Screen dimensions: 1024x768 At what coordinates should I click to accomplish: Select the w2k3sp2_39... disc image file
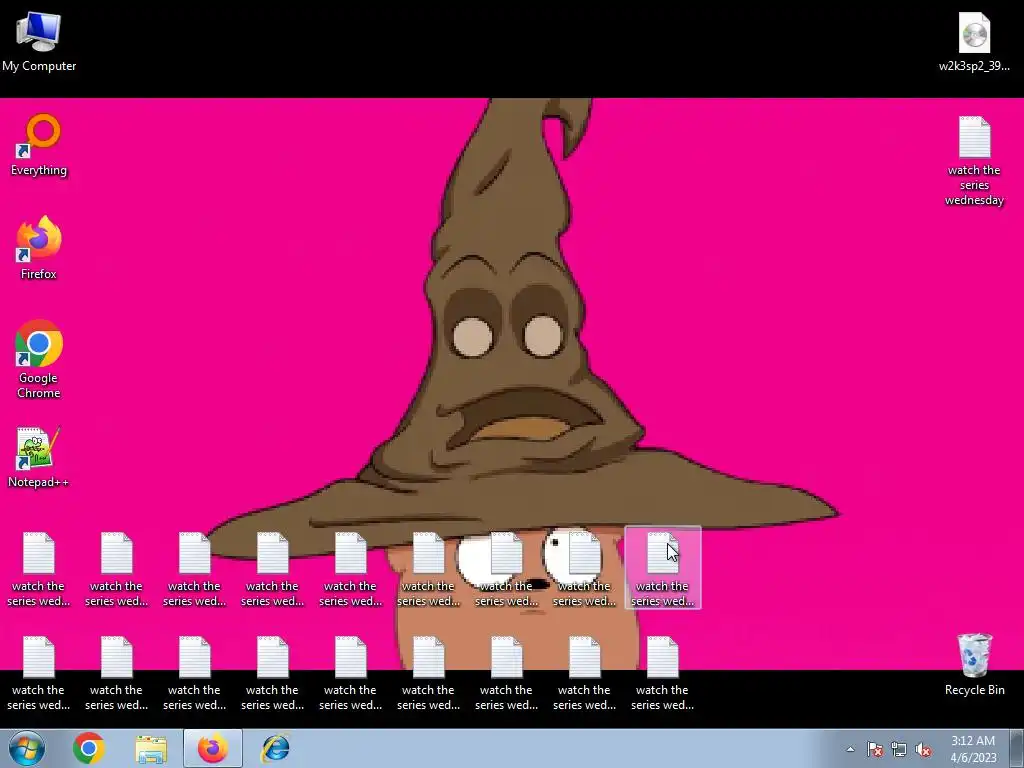[974, 41]
